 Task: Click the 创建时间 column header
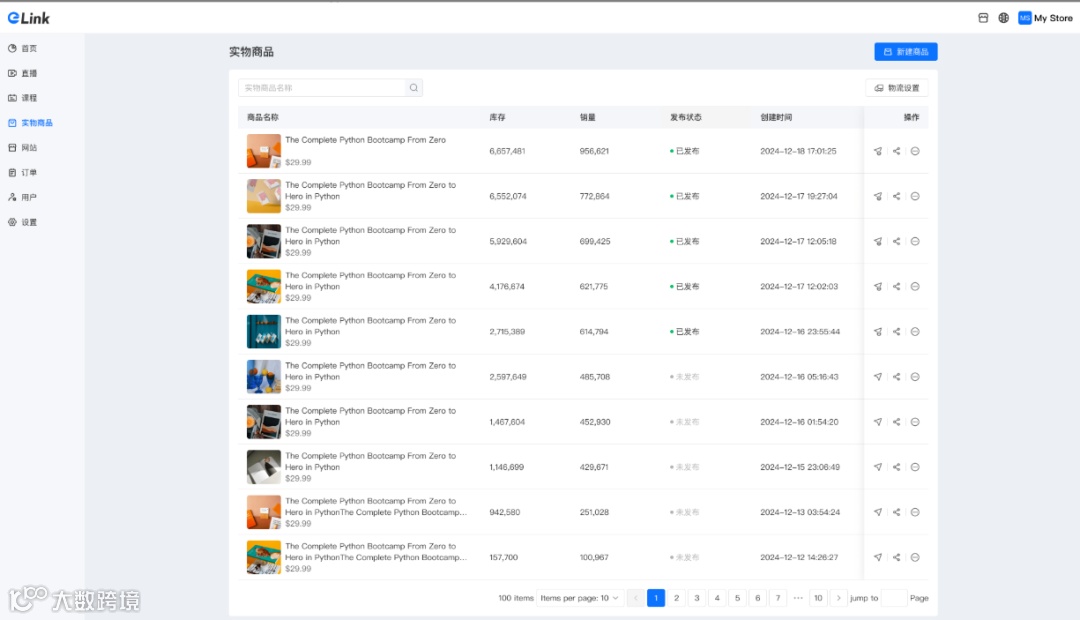click(776, 117)
